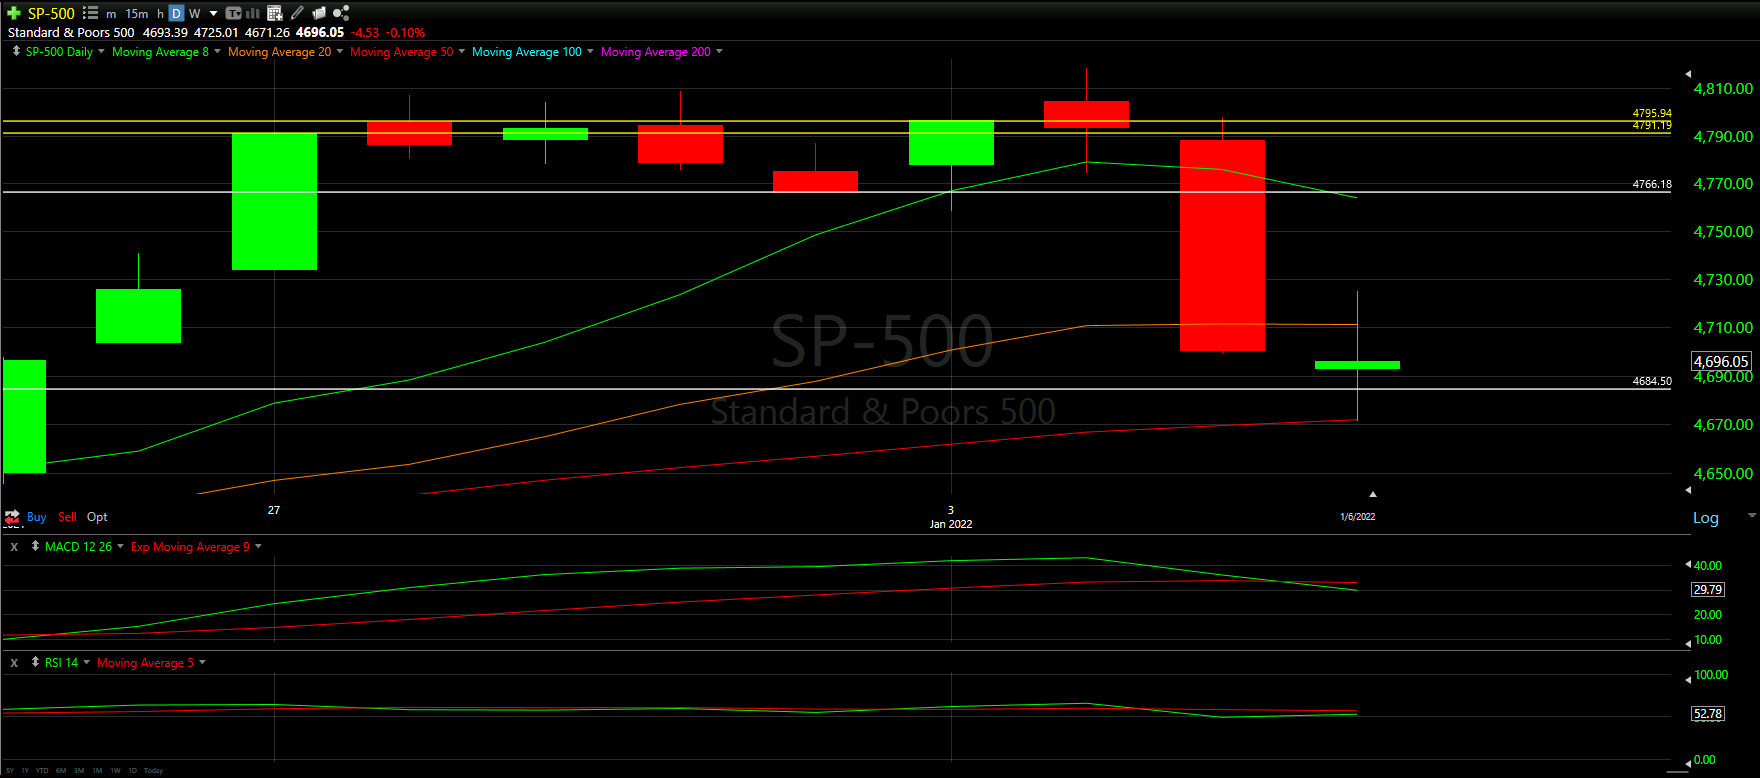The height and width of the screenshot is (778, 1760).
Task: Click the add-indicator calculator icon
Action: pyautogui.click(x=275, y=13)
